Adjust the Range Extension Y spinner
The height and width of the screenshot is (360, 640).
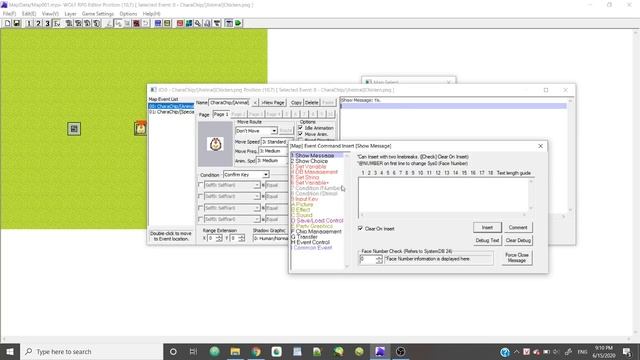(242, 238)
